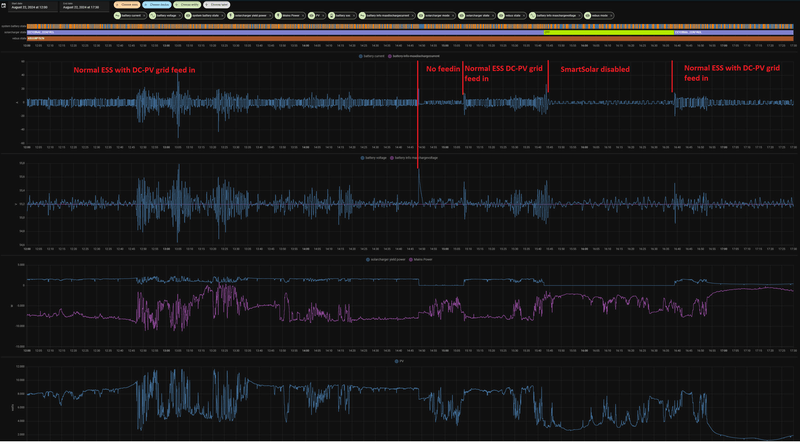Remove the system battery state chip
This screenshot has width=800, height=444.
(222, 16)
